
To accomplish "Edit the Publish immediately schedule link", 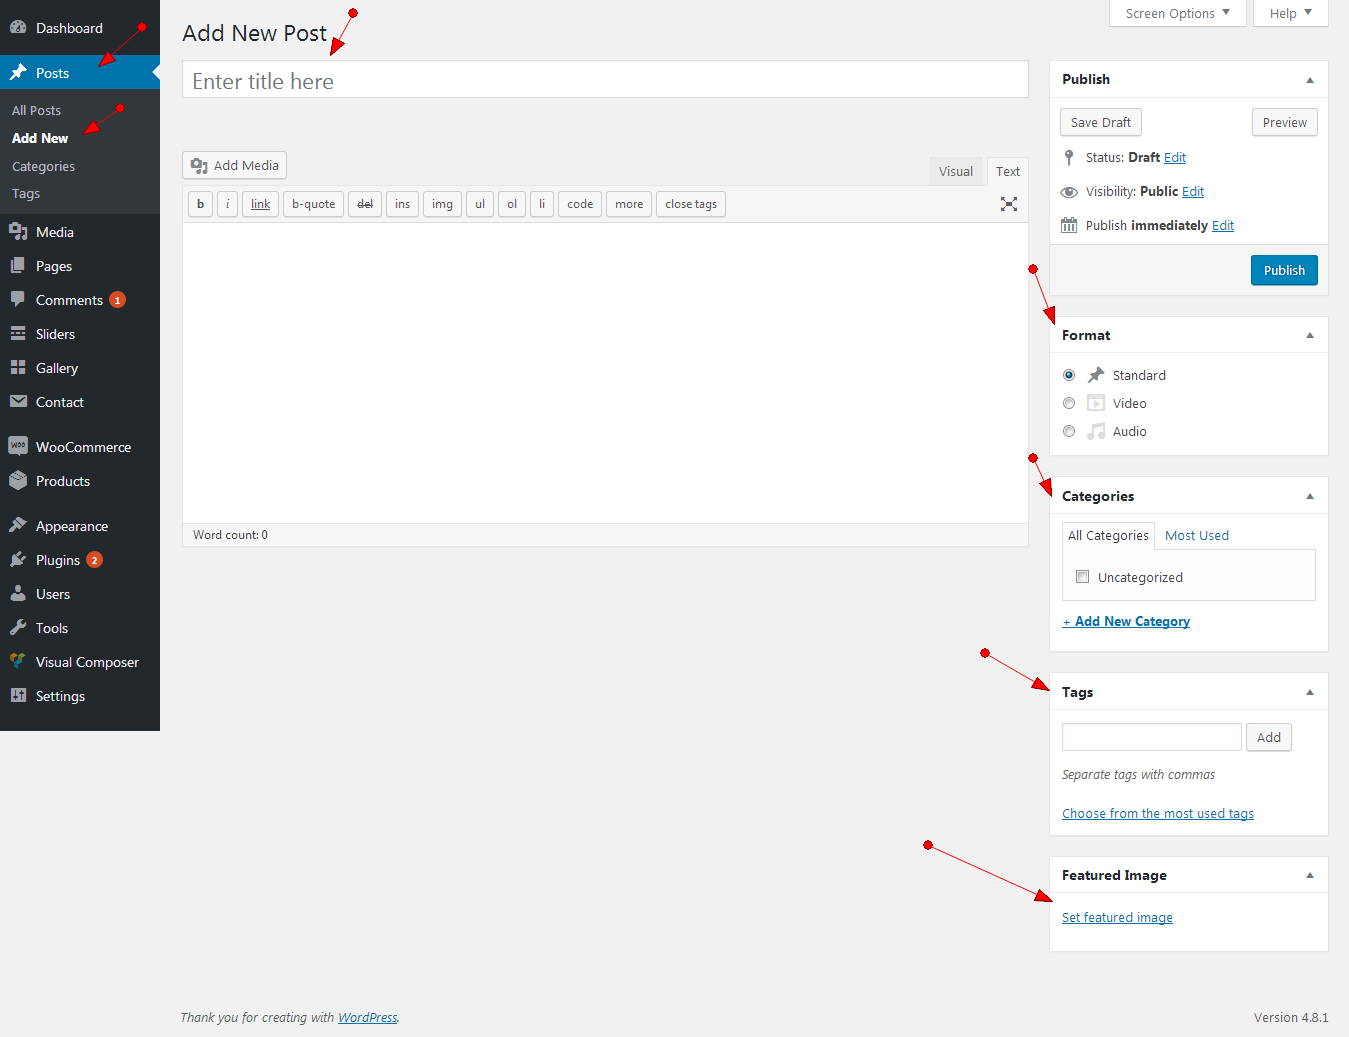I will click(x=1223, y=226).
